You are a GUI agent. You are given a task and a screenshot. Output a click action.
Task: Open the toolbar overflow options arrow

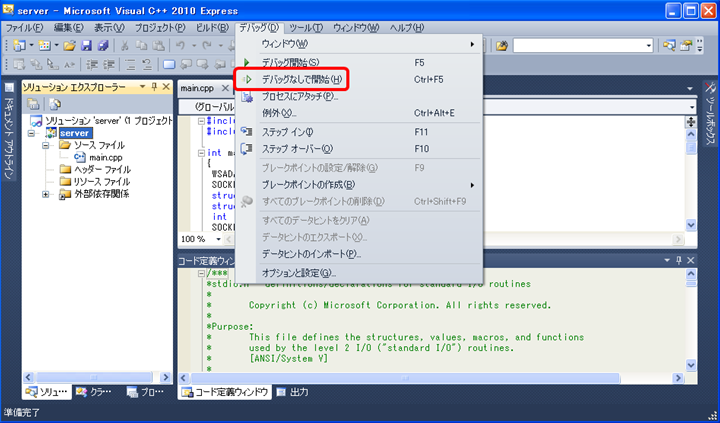click(x=700, y=45)
